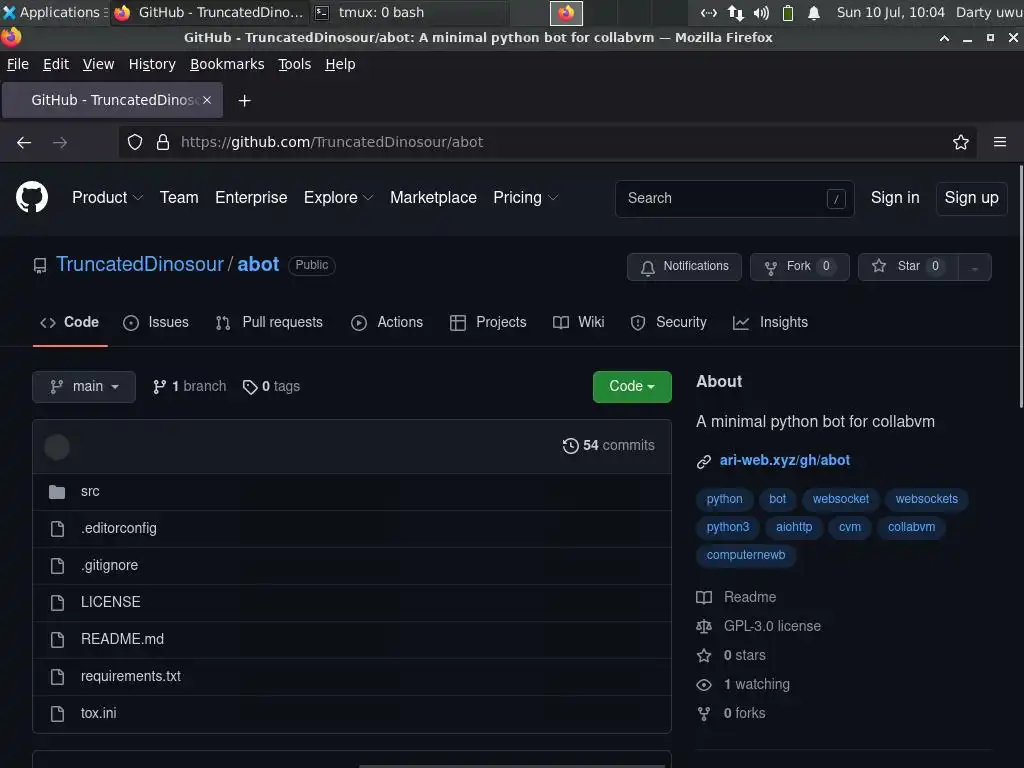Open the History menu

152,64
